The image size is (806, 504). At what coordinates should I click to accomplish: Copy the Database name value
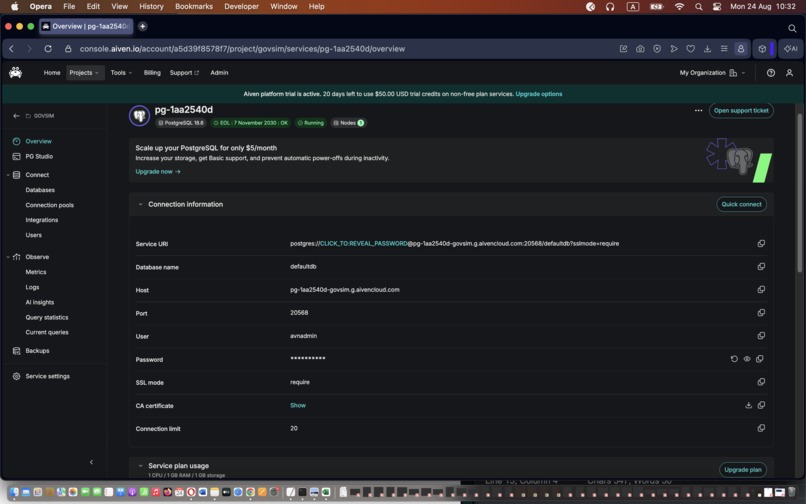point(761,266)
